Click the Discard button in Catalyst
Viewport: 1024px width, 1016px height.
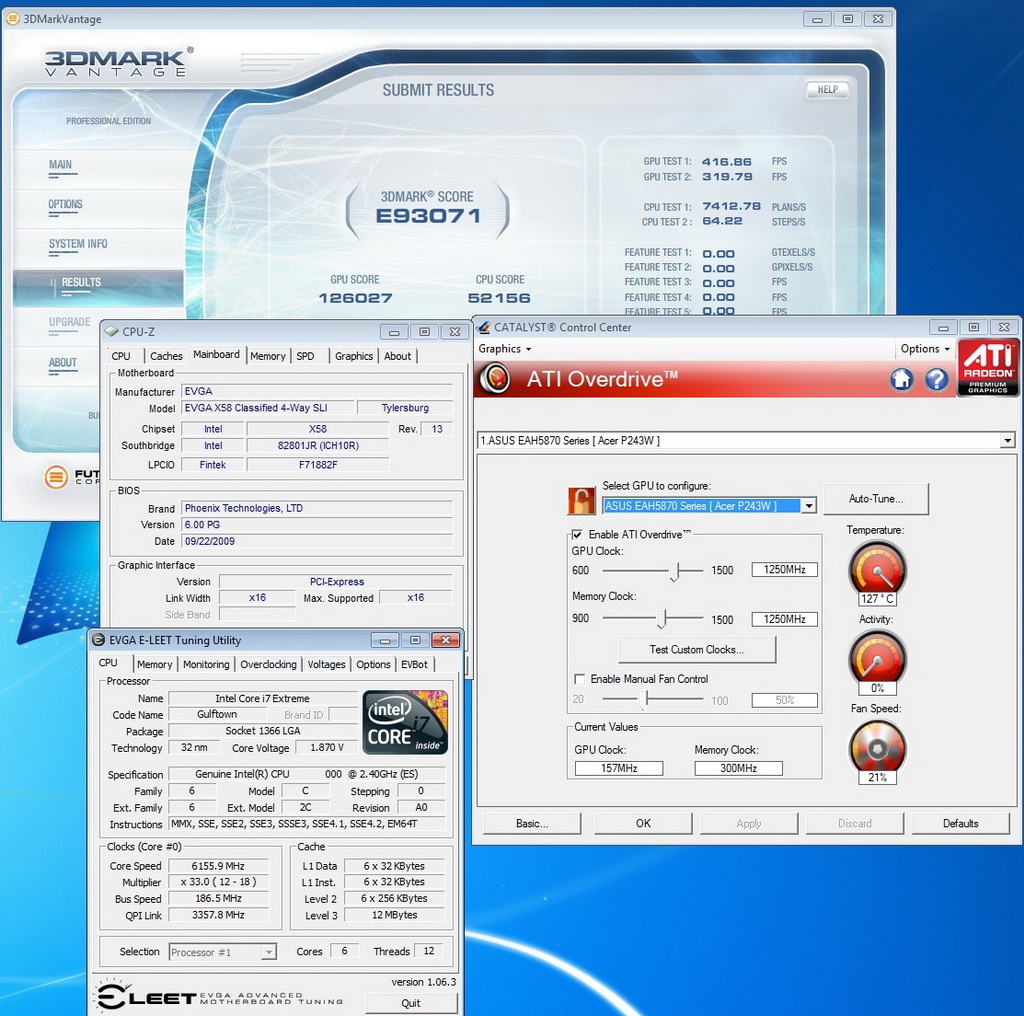coord(855,823)
